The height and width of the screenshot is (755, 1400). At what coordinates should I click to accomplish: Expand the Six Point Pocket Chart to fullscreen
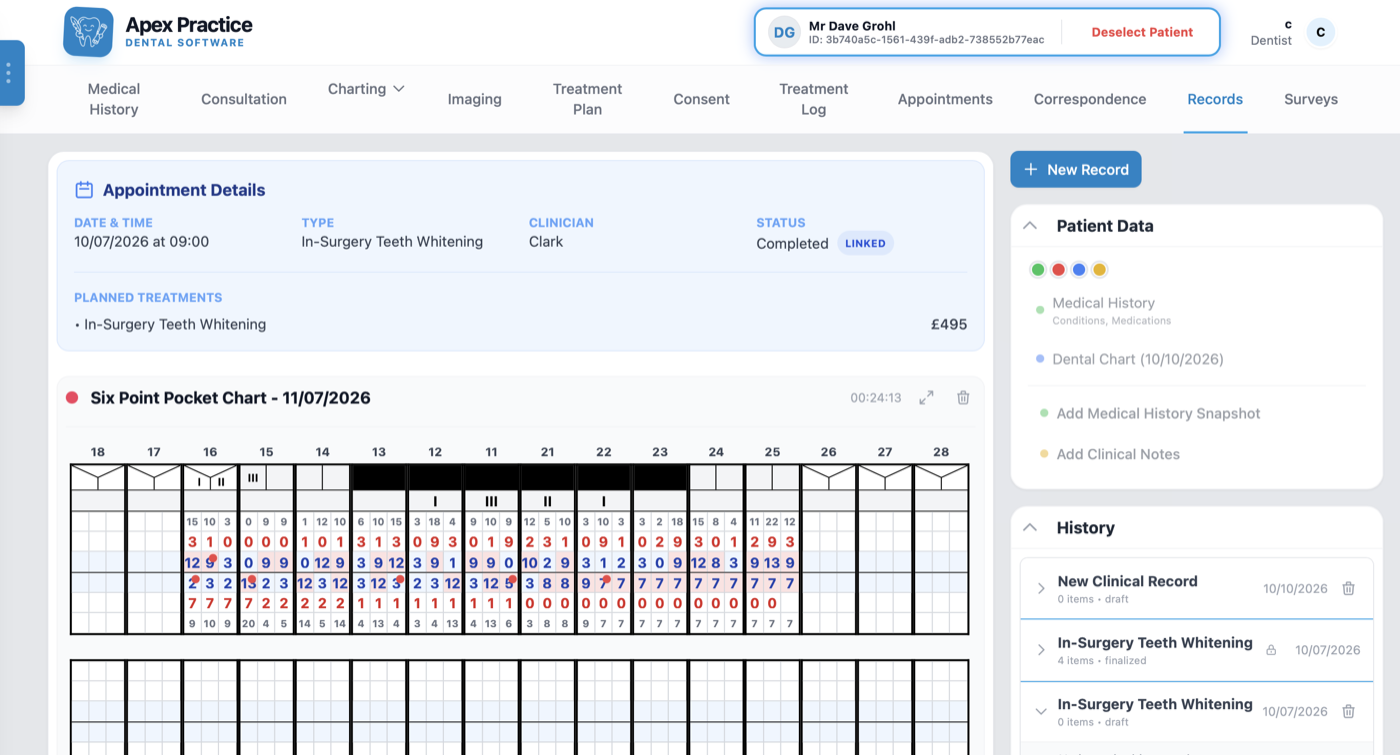926,397
